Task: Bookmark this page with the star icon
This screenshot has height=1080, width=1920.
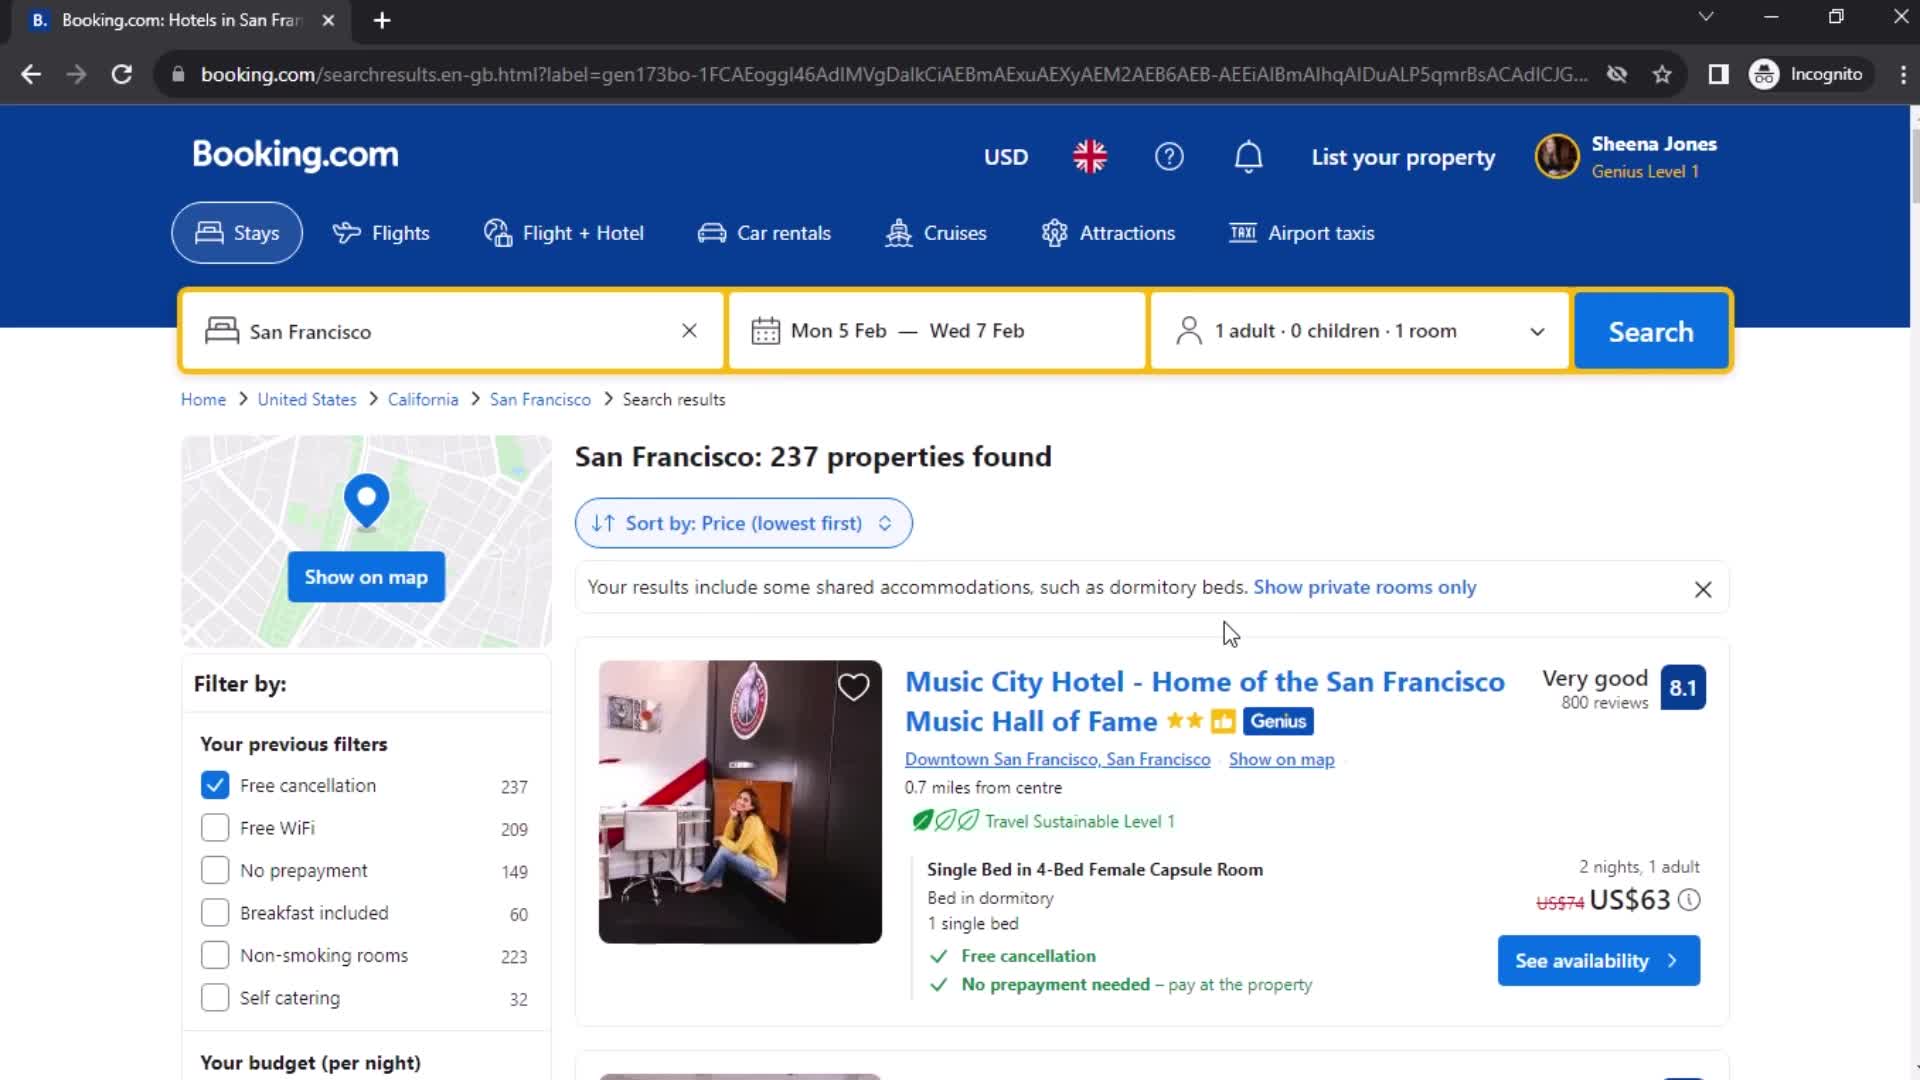Action: point(1662,74)
